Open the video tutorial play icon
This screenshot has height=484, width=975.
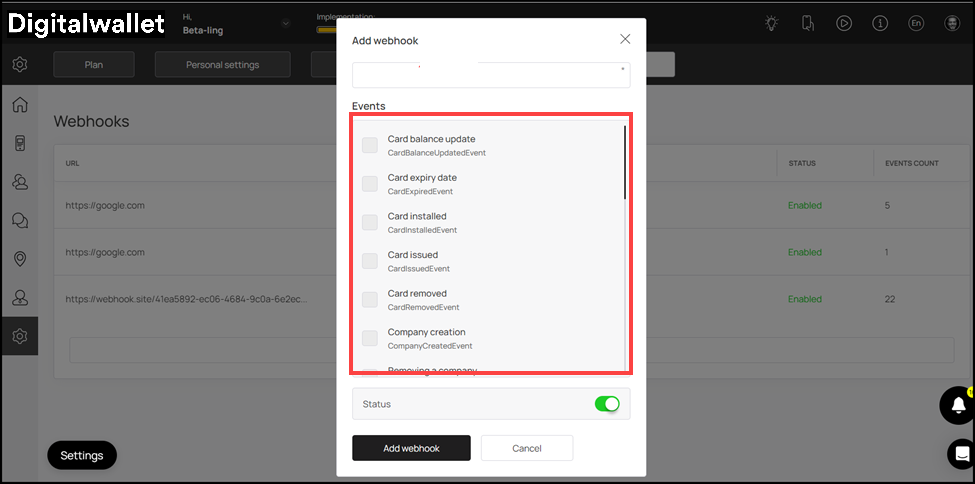[x=844, y=24]
